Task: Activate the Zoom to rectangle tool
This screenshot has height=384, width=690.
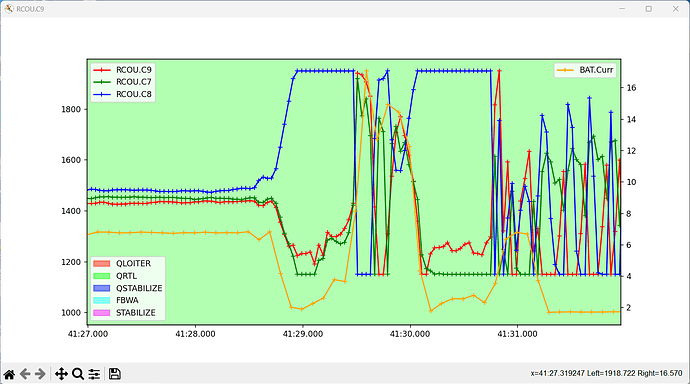Action: click(x=78, y=374)
